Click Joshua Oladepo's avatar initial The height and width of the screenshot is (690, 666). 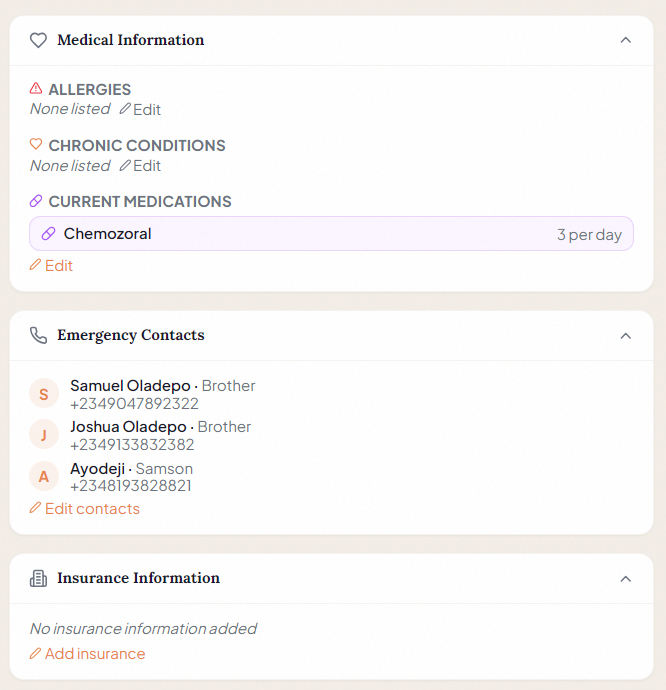(x=44, y=435)
